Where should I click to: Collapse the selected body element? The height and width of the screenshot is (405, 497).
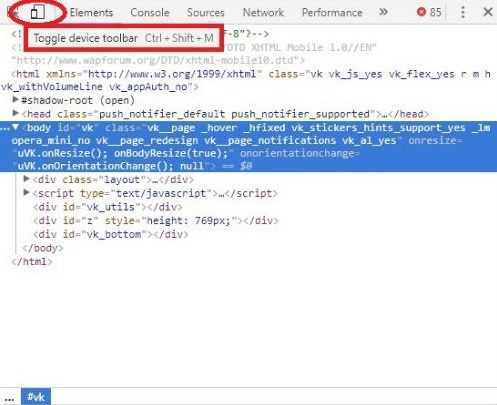pyautogui.click(x=15, y=127)
